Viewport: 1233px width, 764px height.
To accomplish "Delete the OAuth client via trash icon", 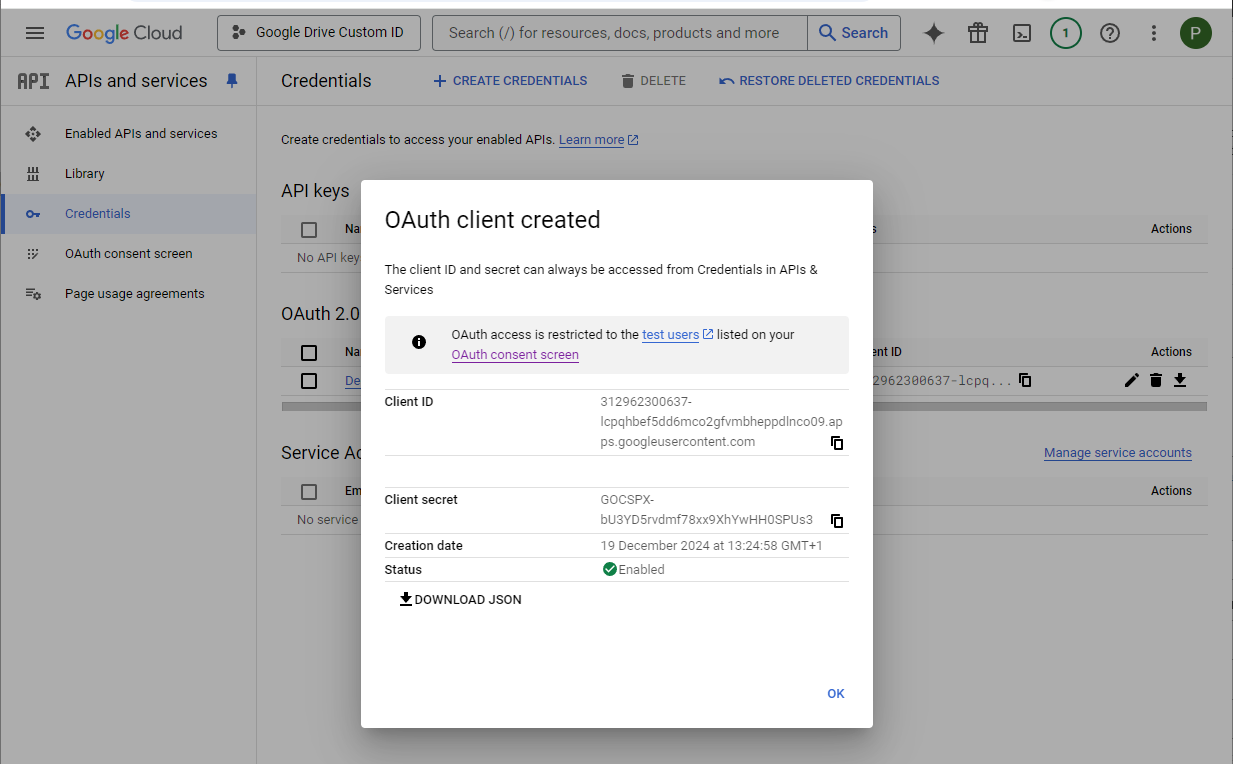I will (x=1157, y=380).
